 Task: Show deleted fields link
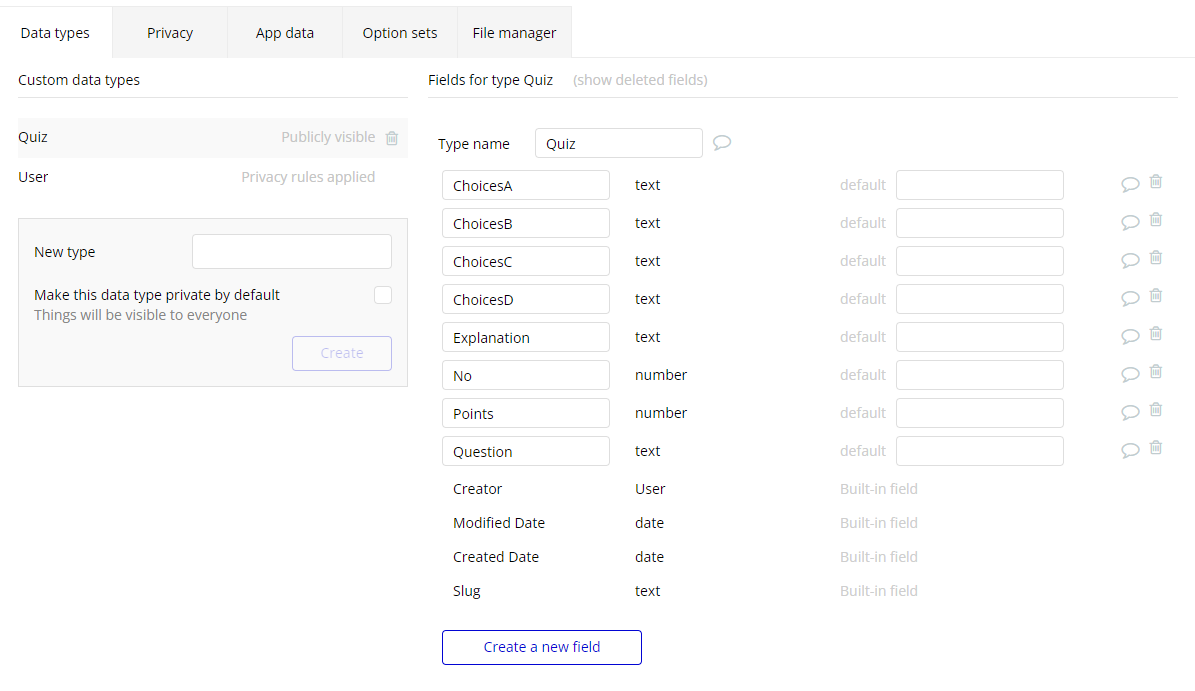pos(640,80)
